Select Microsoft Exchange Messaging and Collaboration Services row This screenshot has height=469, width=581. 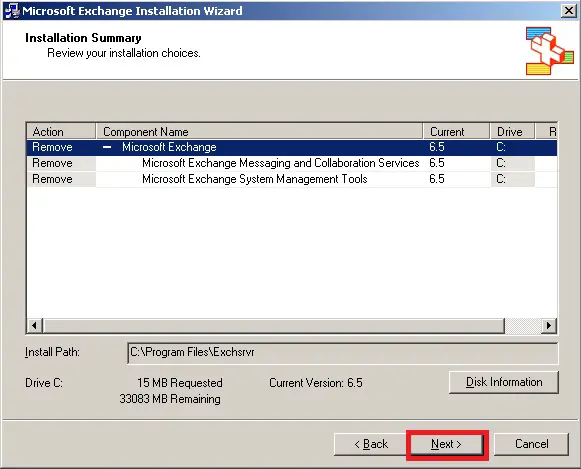pyautogui.click(x=292, y=163)
